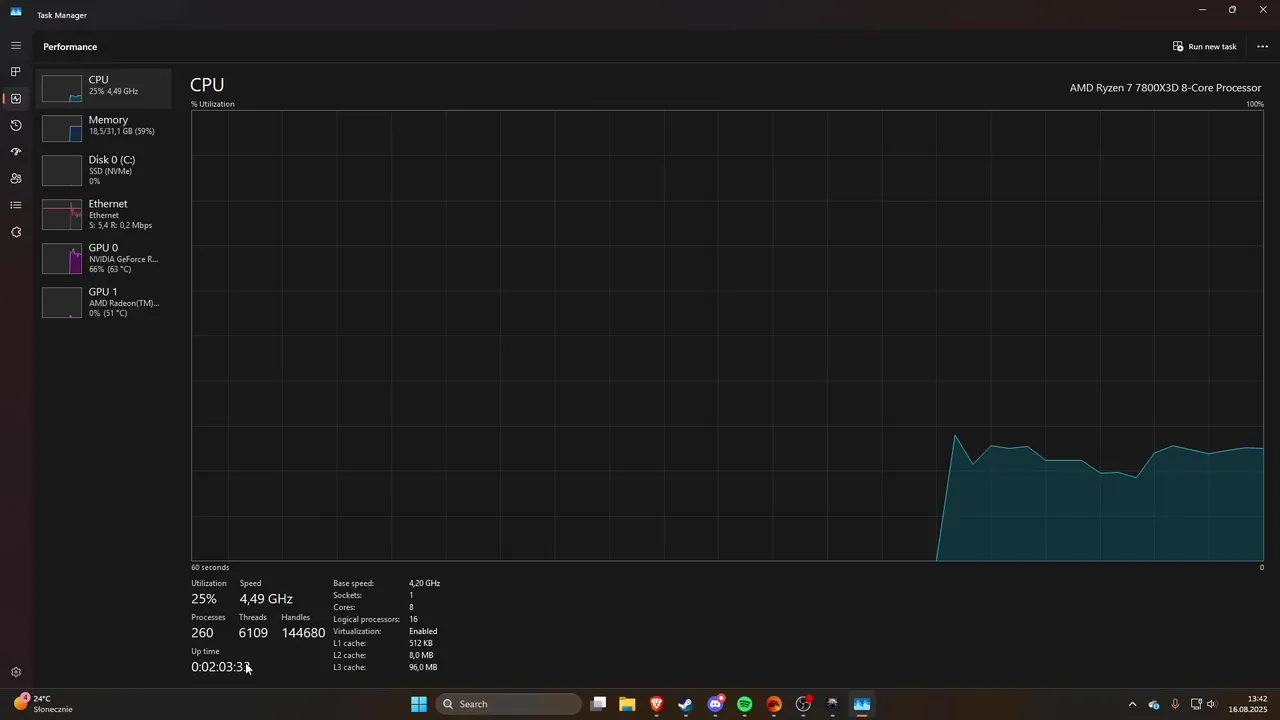Open File Explorer from the taskbar

pos(627,704)
